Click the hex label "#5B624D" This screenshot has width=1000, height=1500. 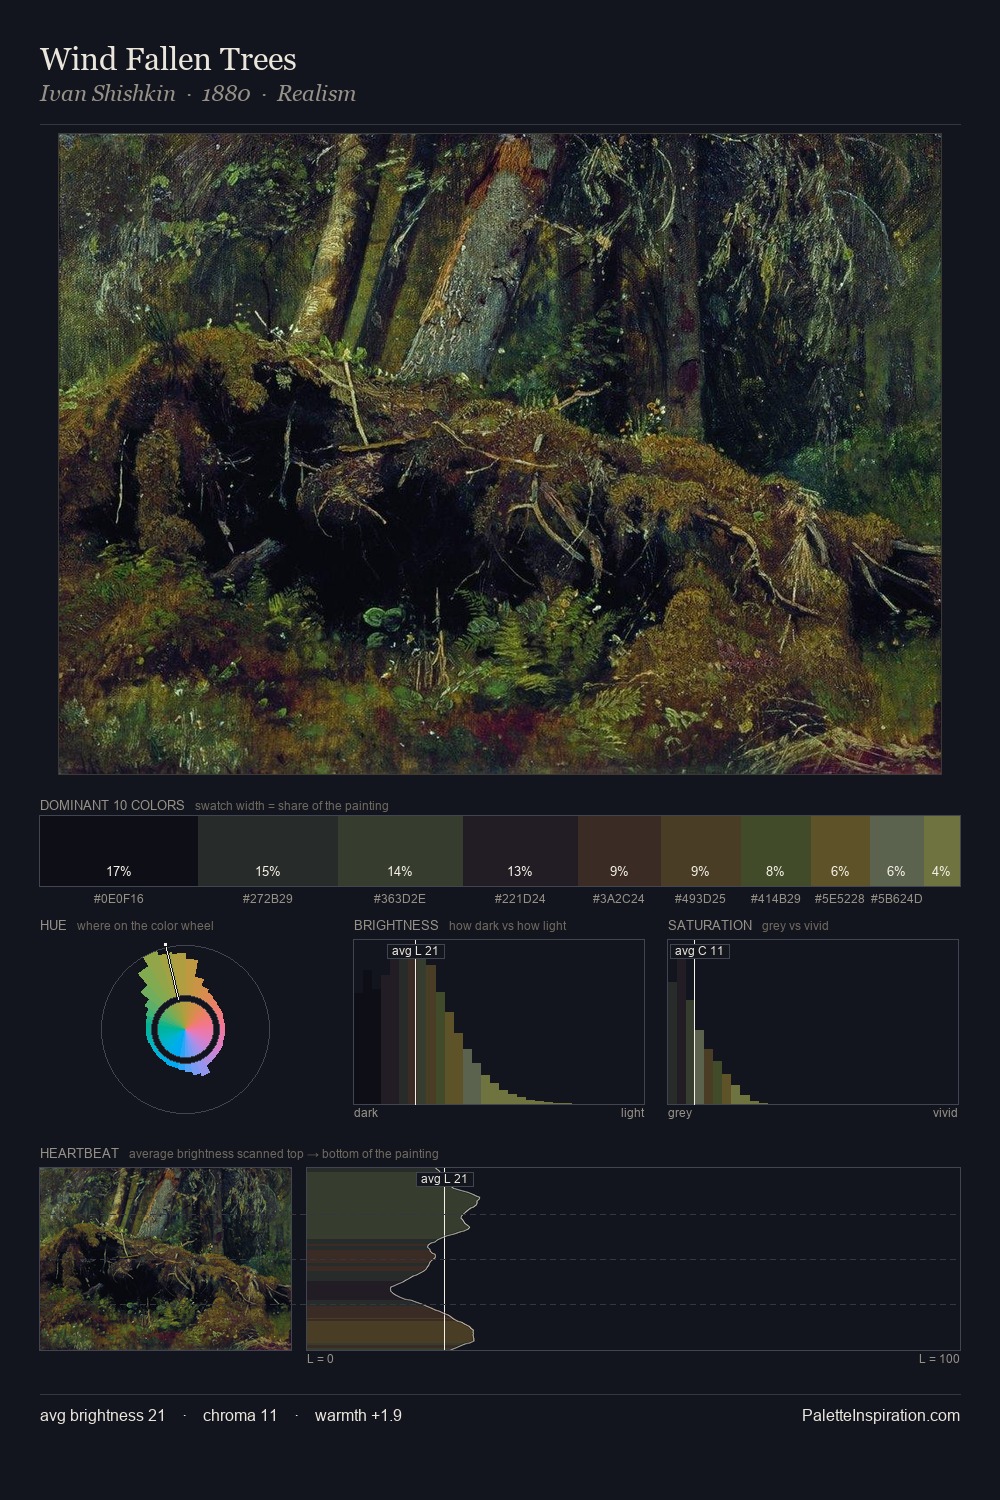point(897,898)
